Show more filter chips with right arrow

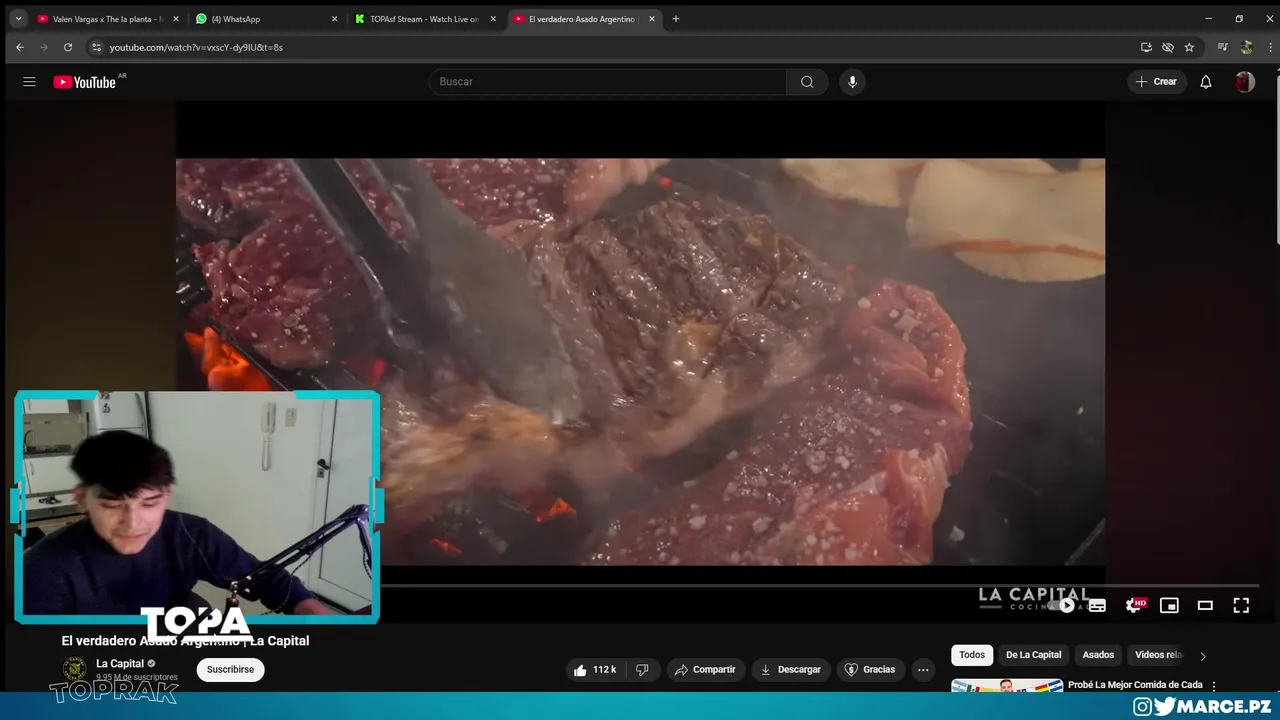point(1203,656)
